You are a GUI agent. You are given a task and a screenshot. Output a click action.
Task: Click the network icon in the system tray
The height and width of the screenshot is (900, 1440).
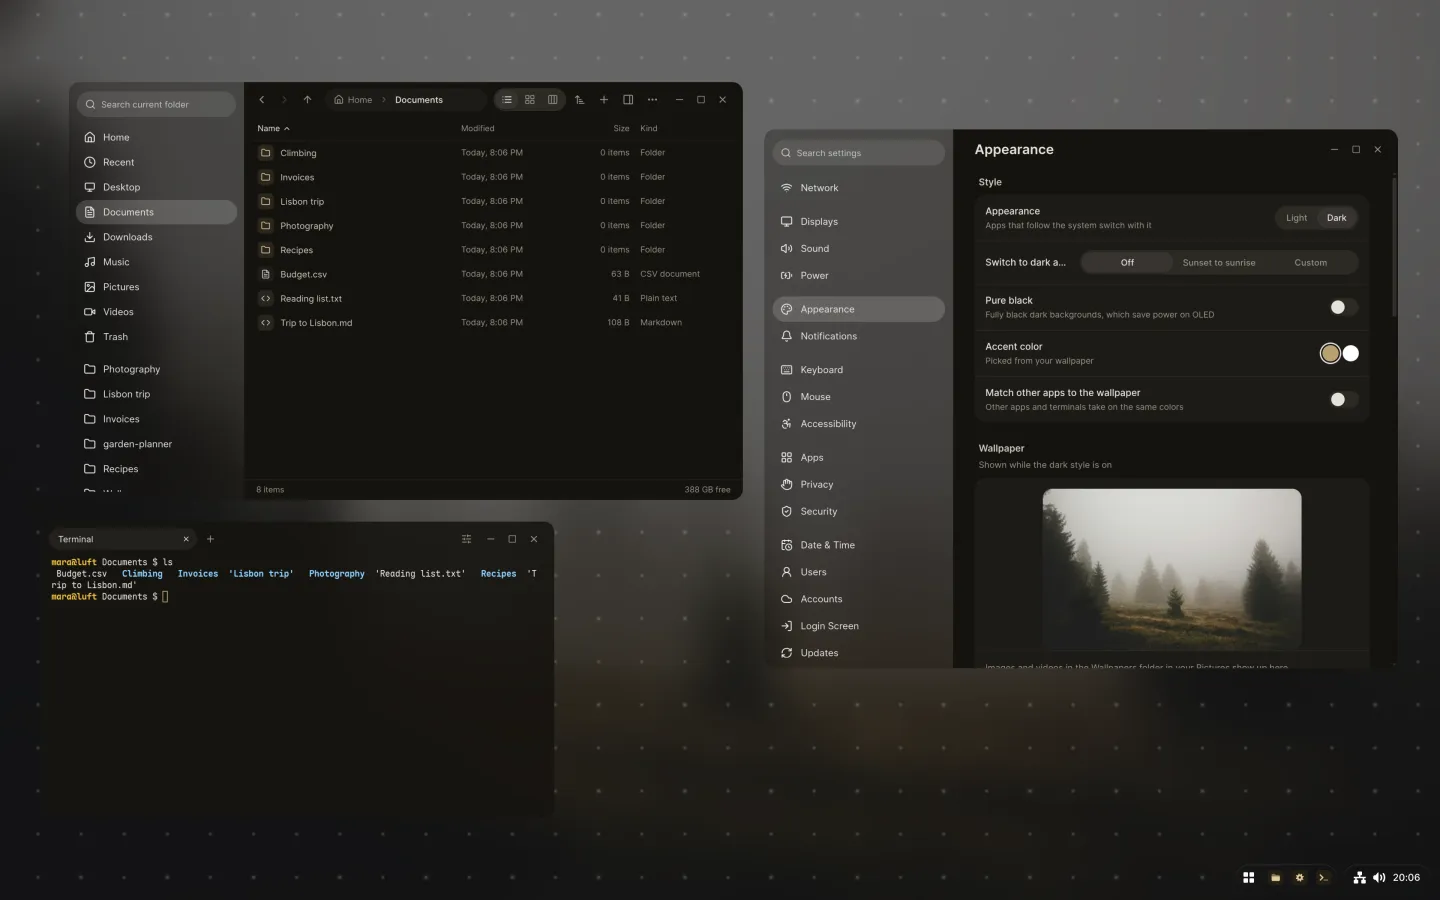pyautogui.click(x=1360, y=878)
